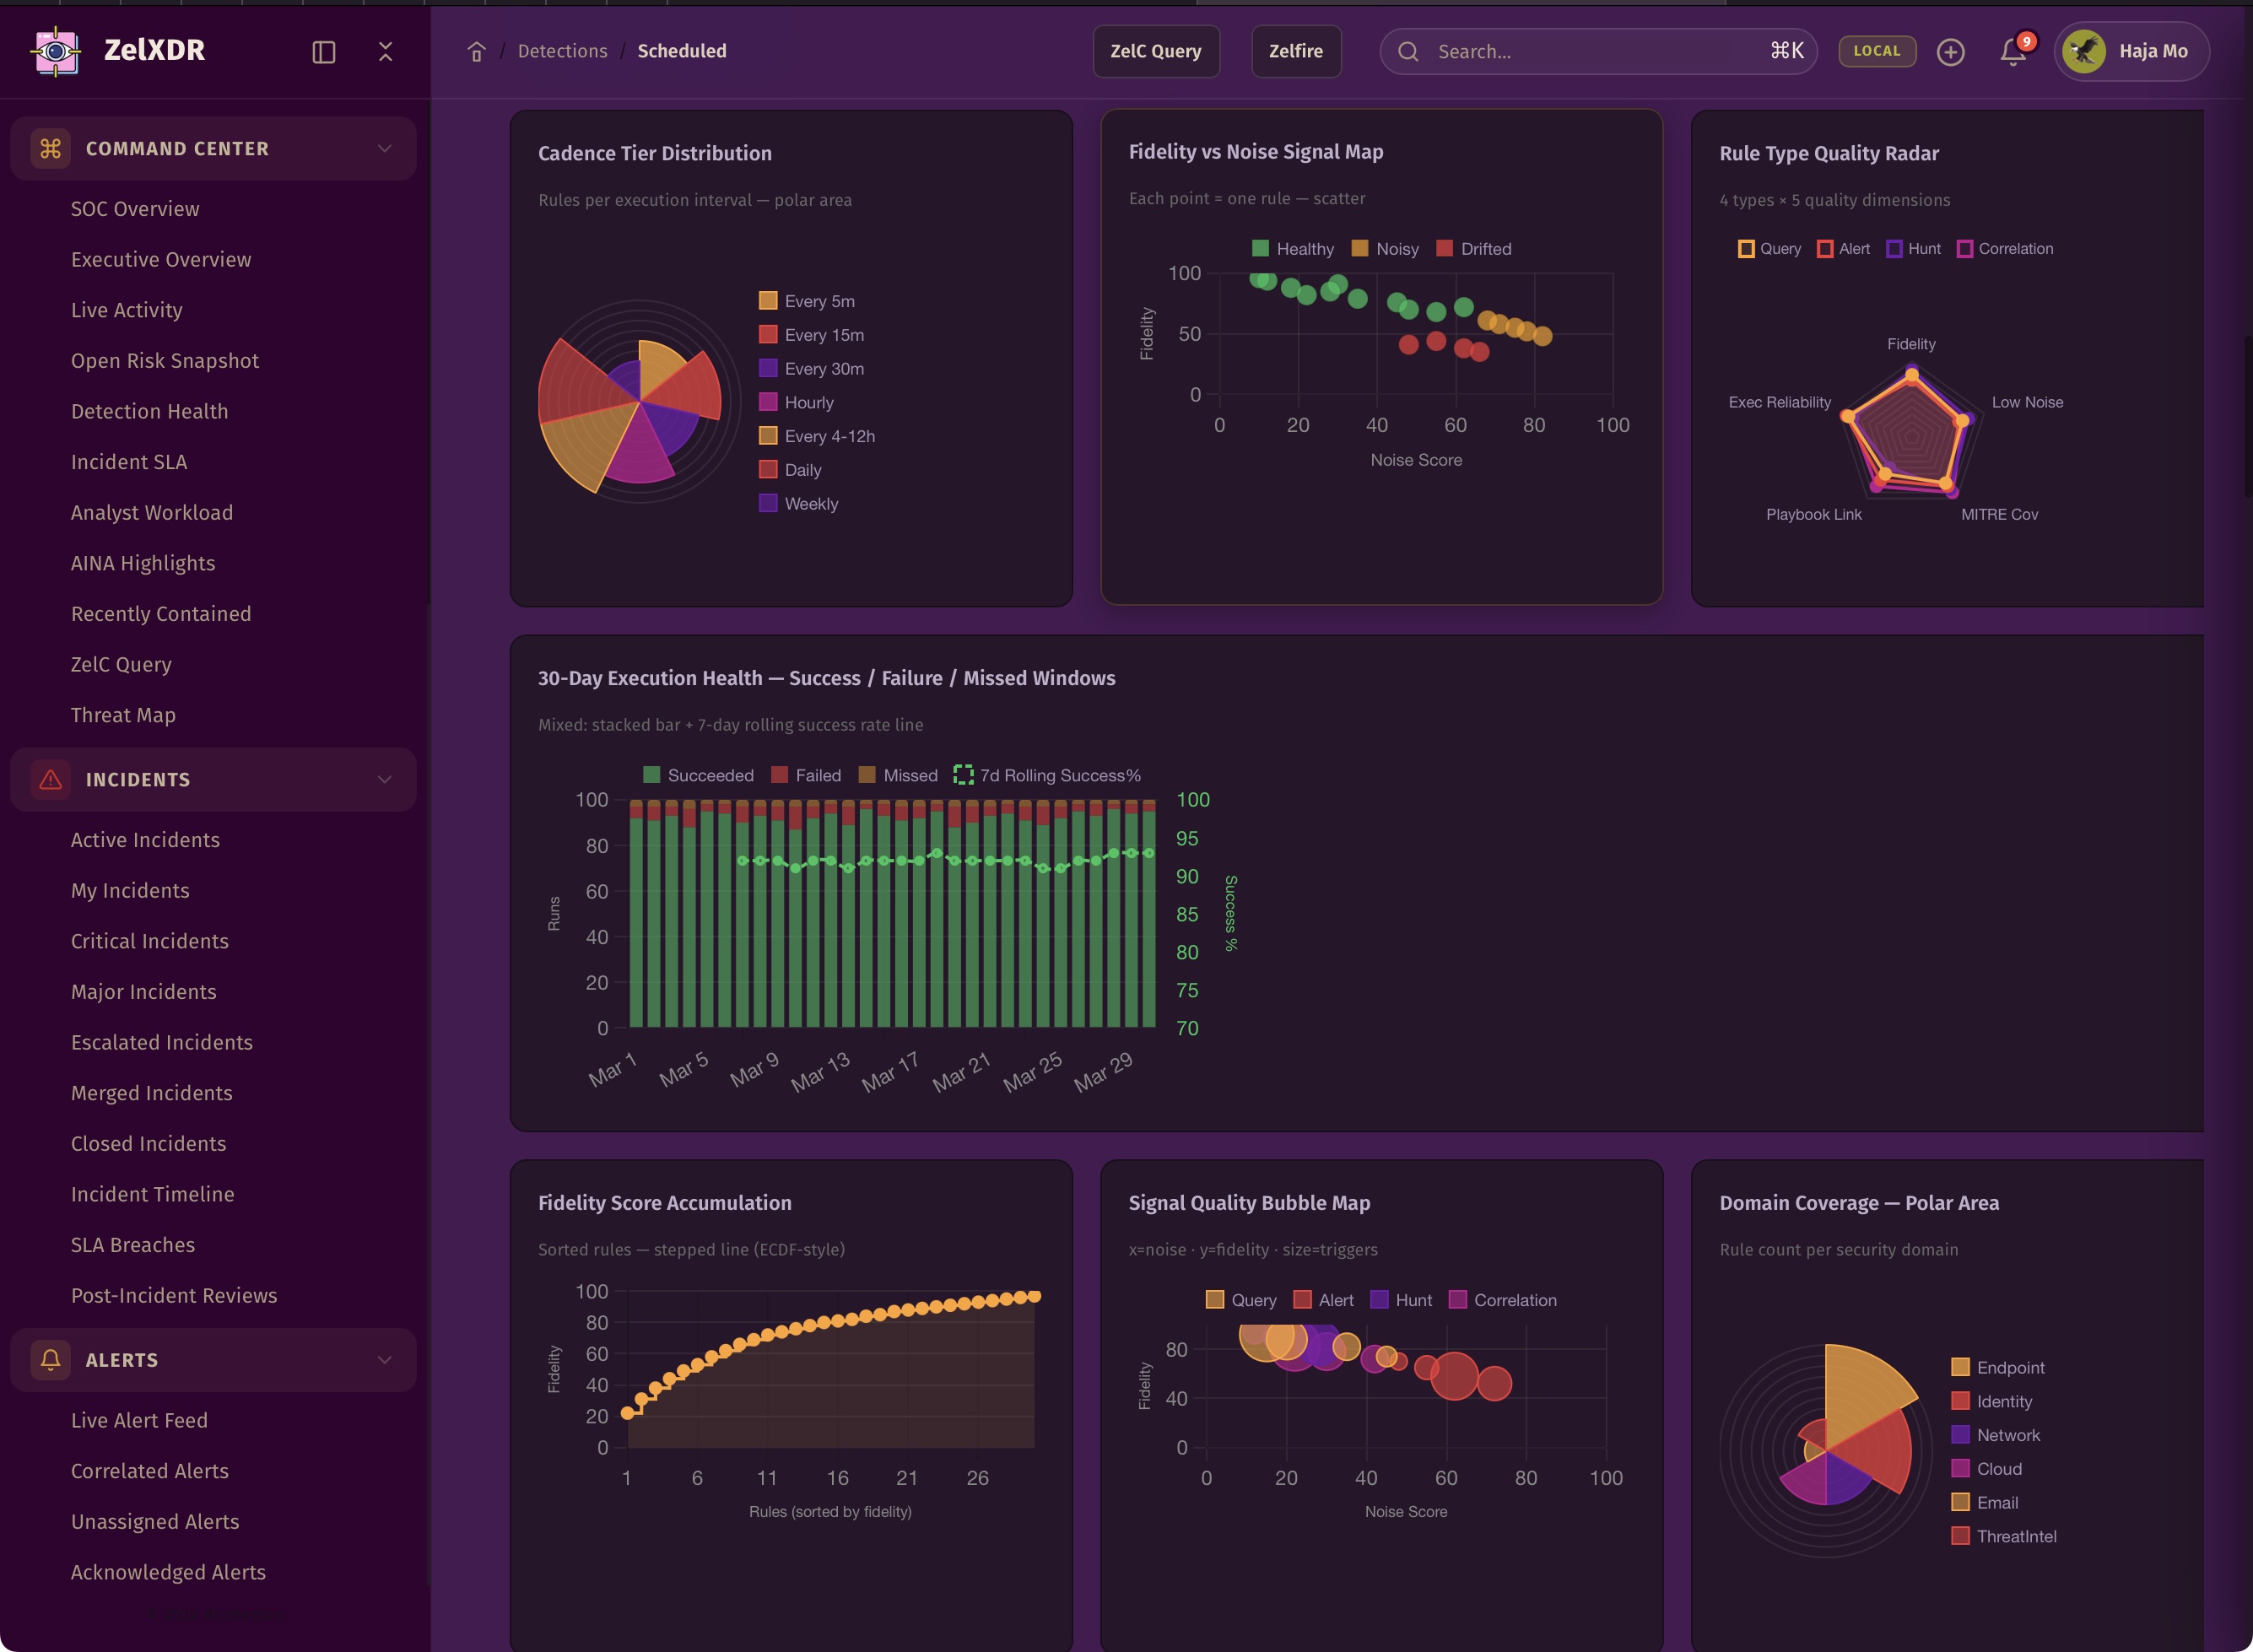The height and width of the screenshot is (1652, 2253).
Task: Click the Every 5m legend color swatch
Action: coord(768,301)
